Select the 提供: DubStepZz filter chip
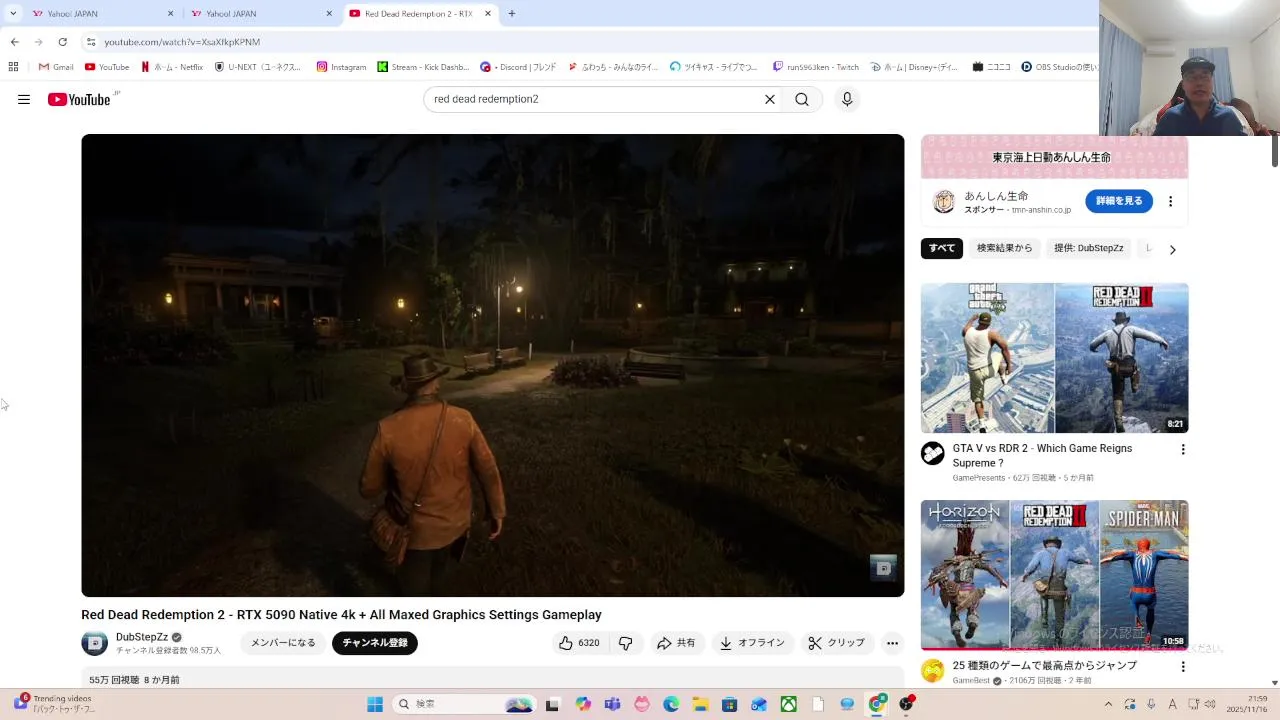The width and height of the screenshot is (1280, 720). tap(1089, 248)
